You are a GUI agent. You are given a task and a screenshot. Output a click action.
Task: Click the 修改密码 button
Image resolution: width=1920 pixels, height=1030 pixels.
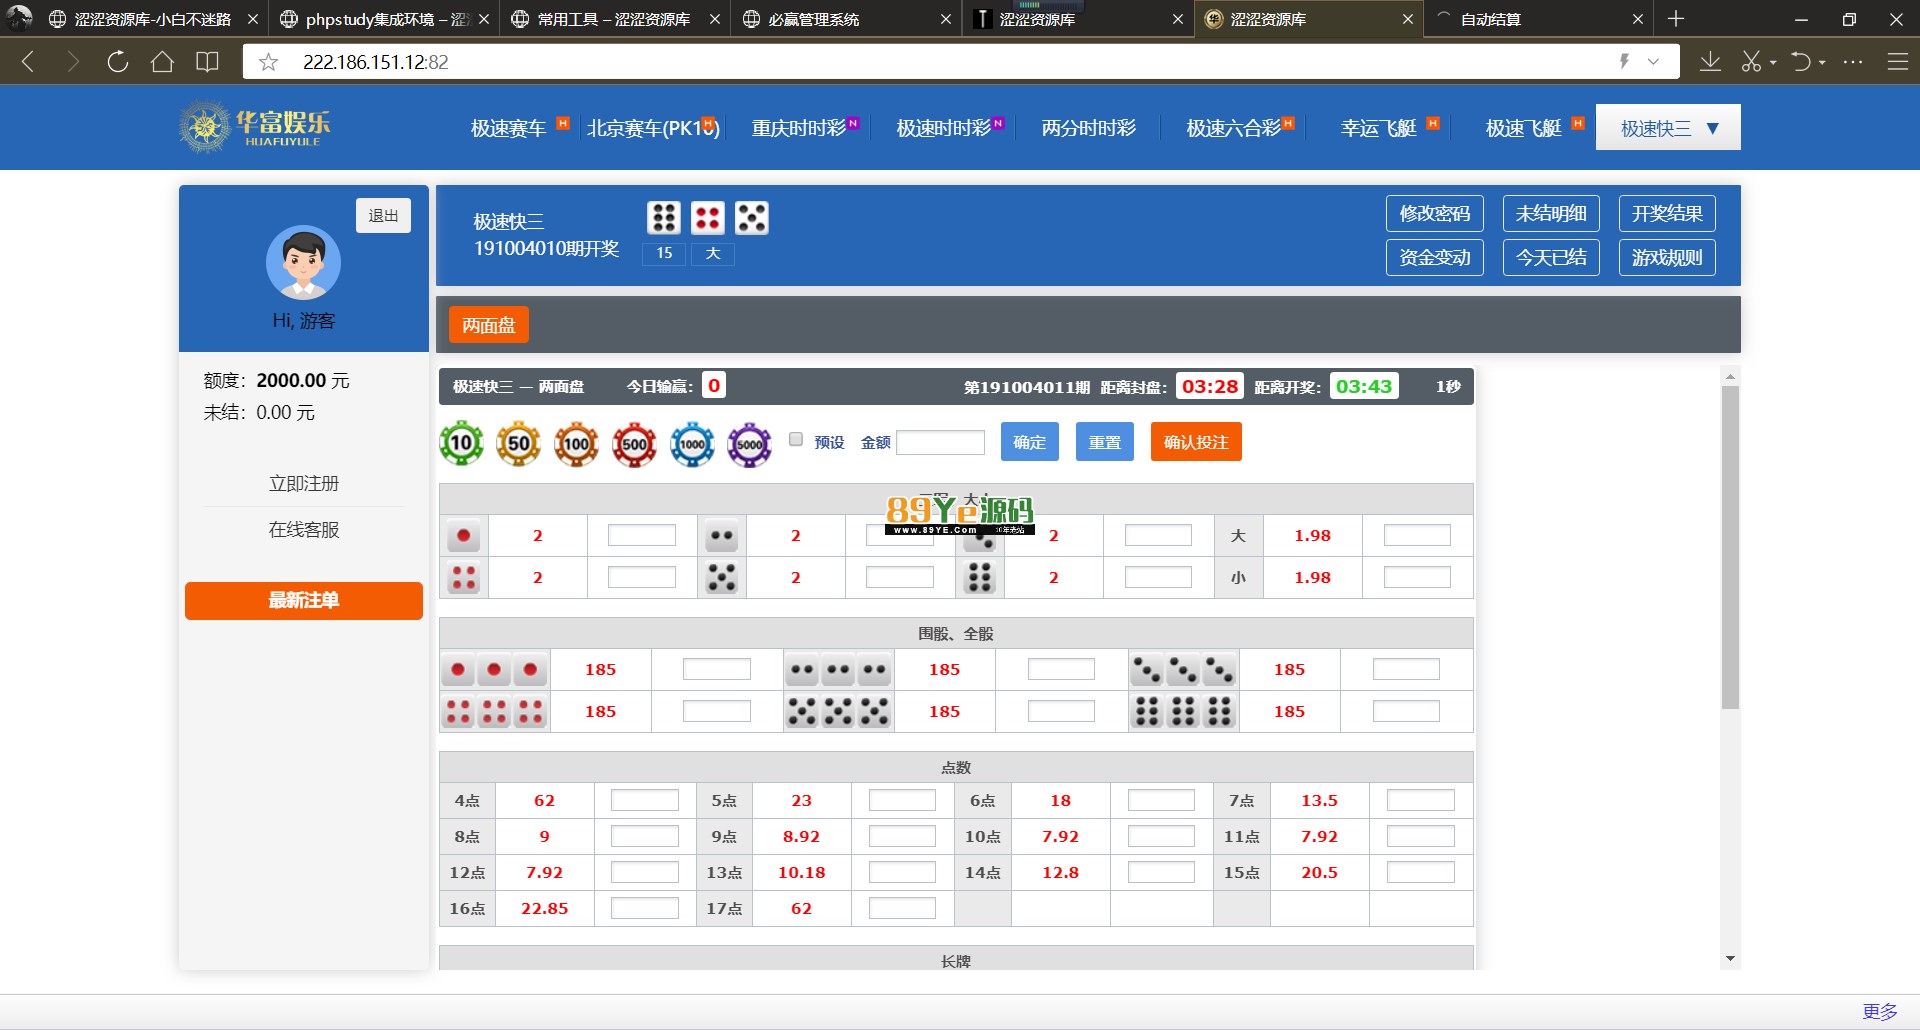point(1434,213)
